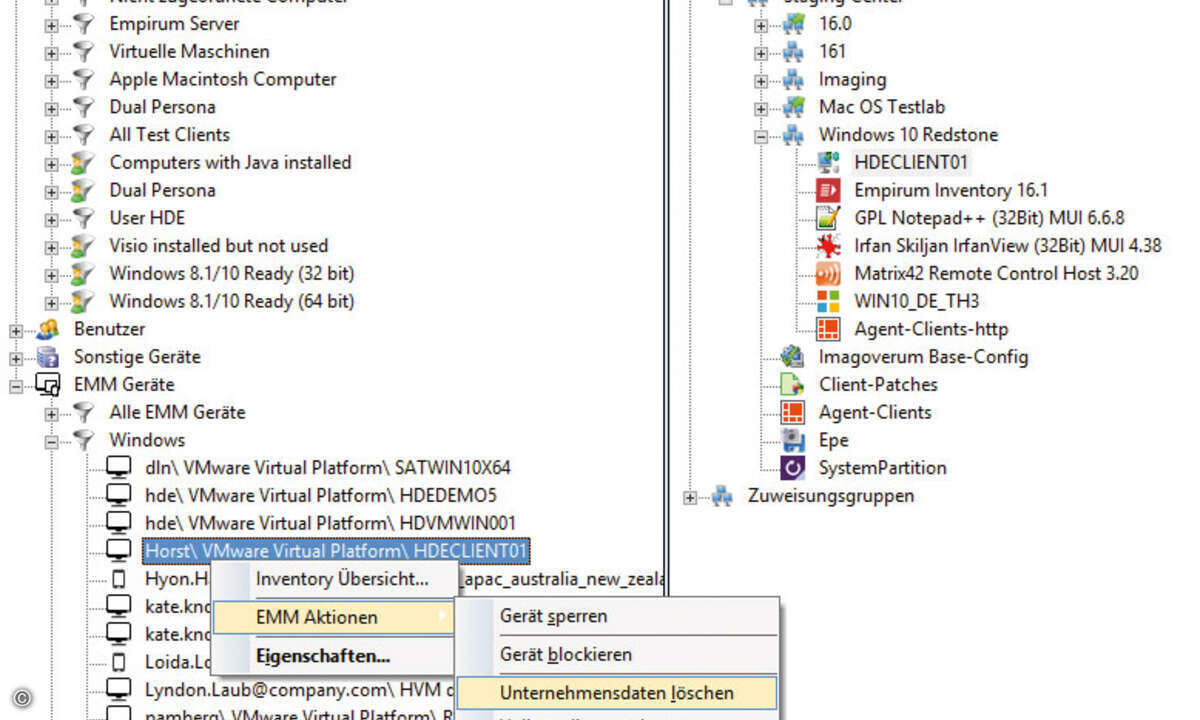Expand the 161 staging group
This screenshot has width=1200, height=720.
[x=762, y=52]
